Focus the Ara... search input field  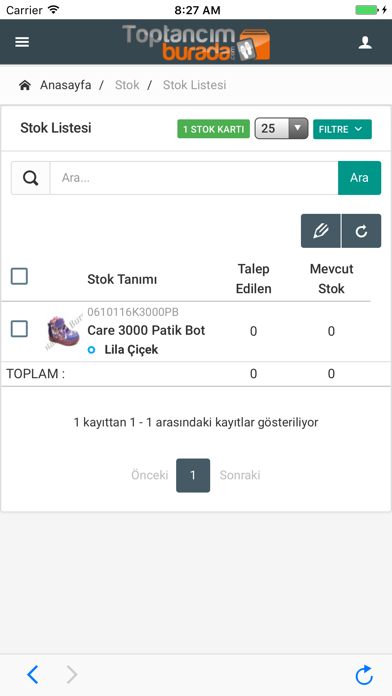[x=194, y=178]
